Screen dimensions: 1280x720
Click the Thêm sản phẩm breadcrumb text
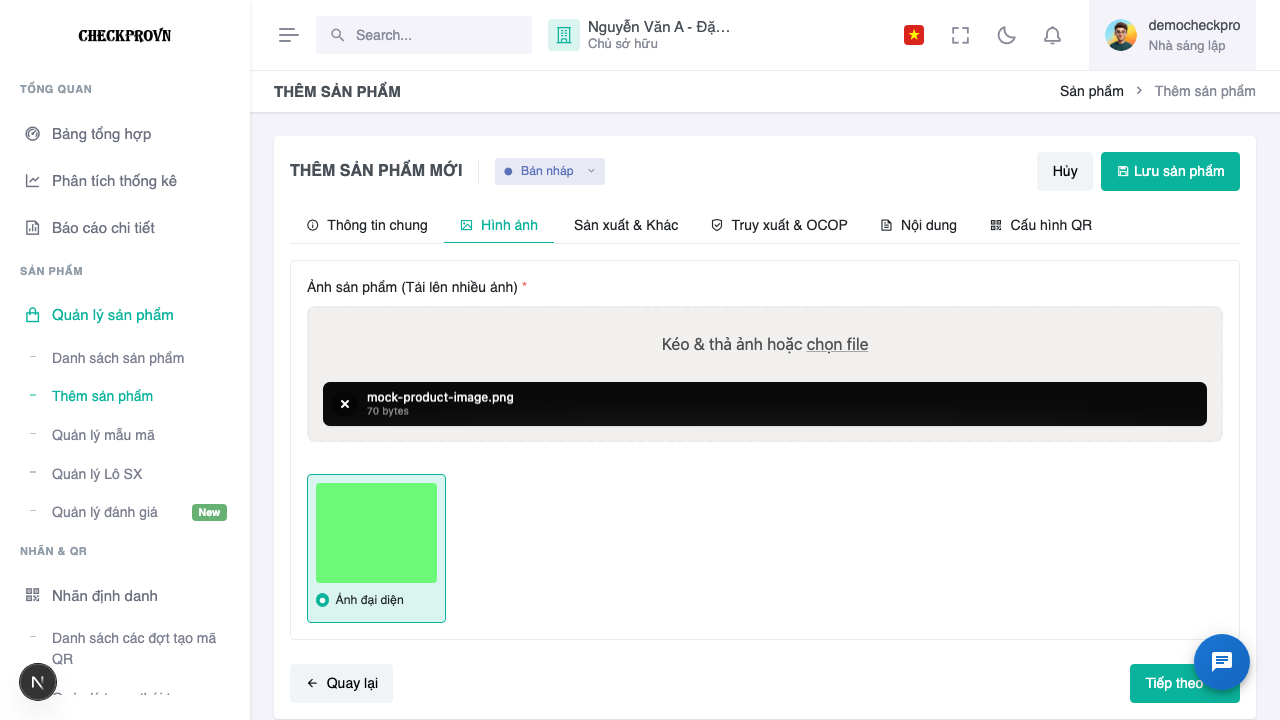1205,91
